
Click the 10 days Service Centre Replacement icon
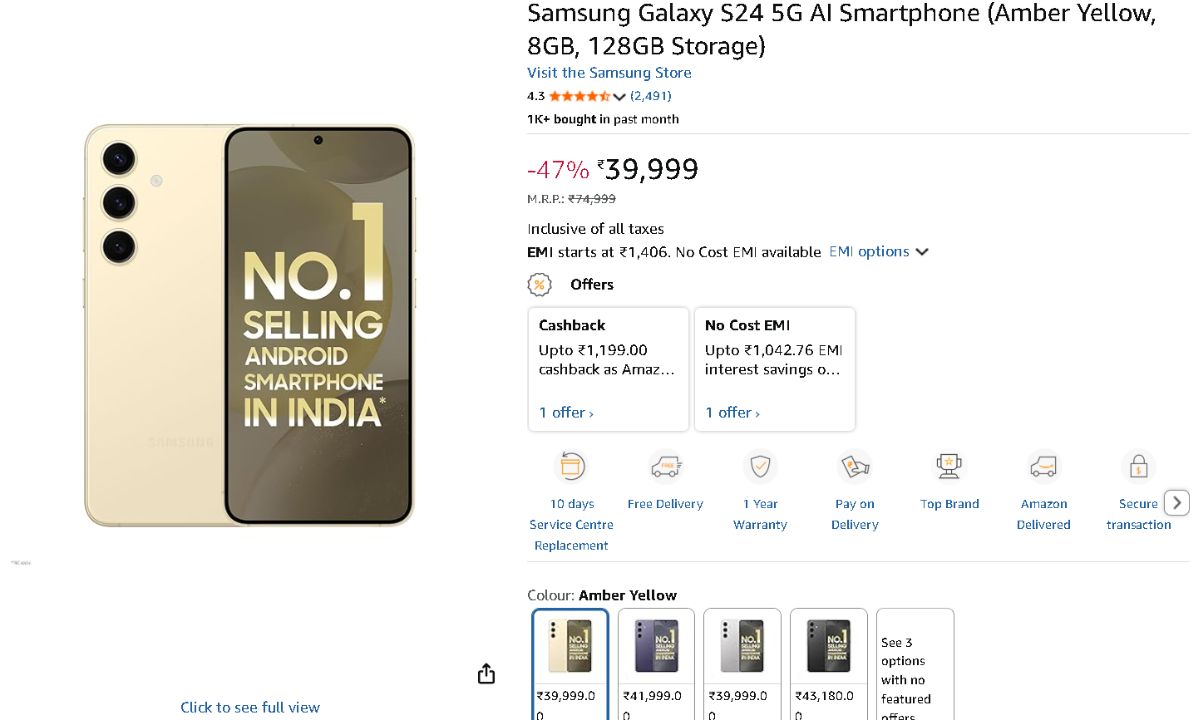570,466
